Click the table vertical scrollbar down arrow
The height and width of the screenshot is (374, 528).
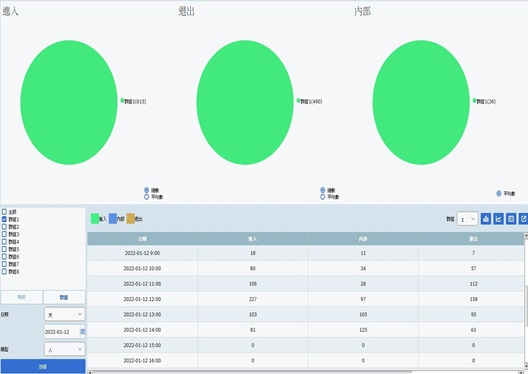(x=526, y=366)
